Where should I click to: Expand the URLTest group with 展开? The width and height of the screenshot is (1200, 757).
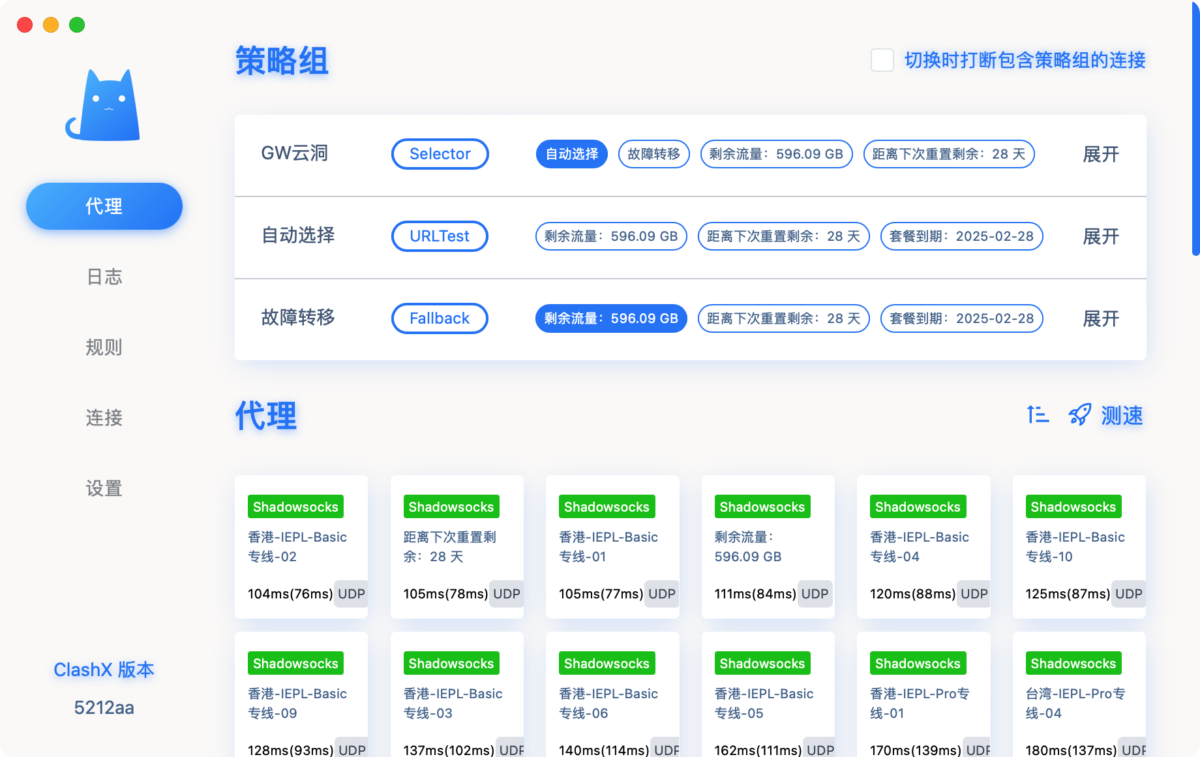(1101, 236)
